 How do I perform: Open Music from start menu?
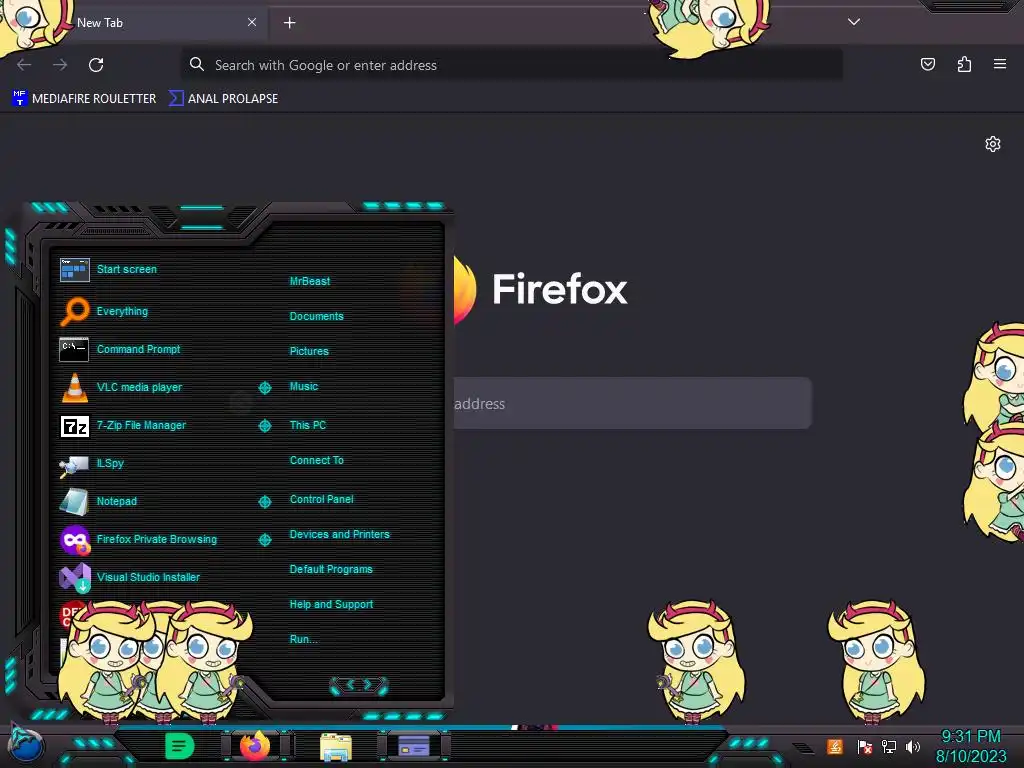pyautogui.click(x=304, y=386)
